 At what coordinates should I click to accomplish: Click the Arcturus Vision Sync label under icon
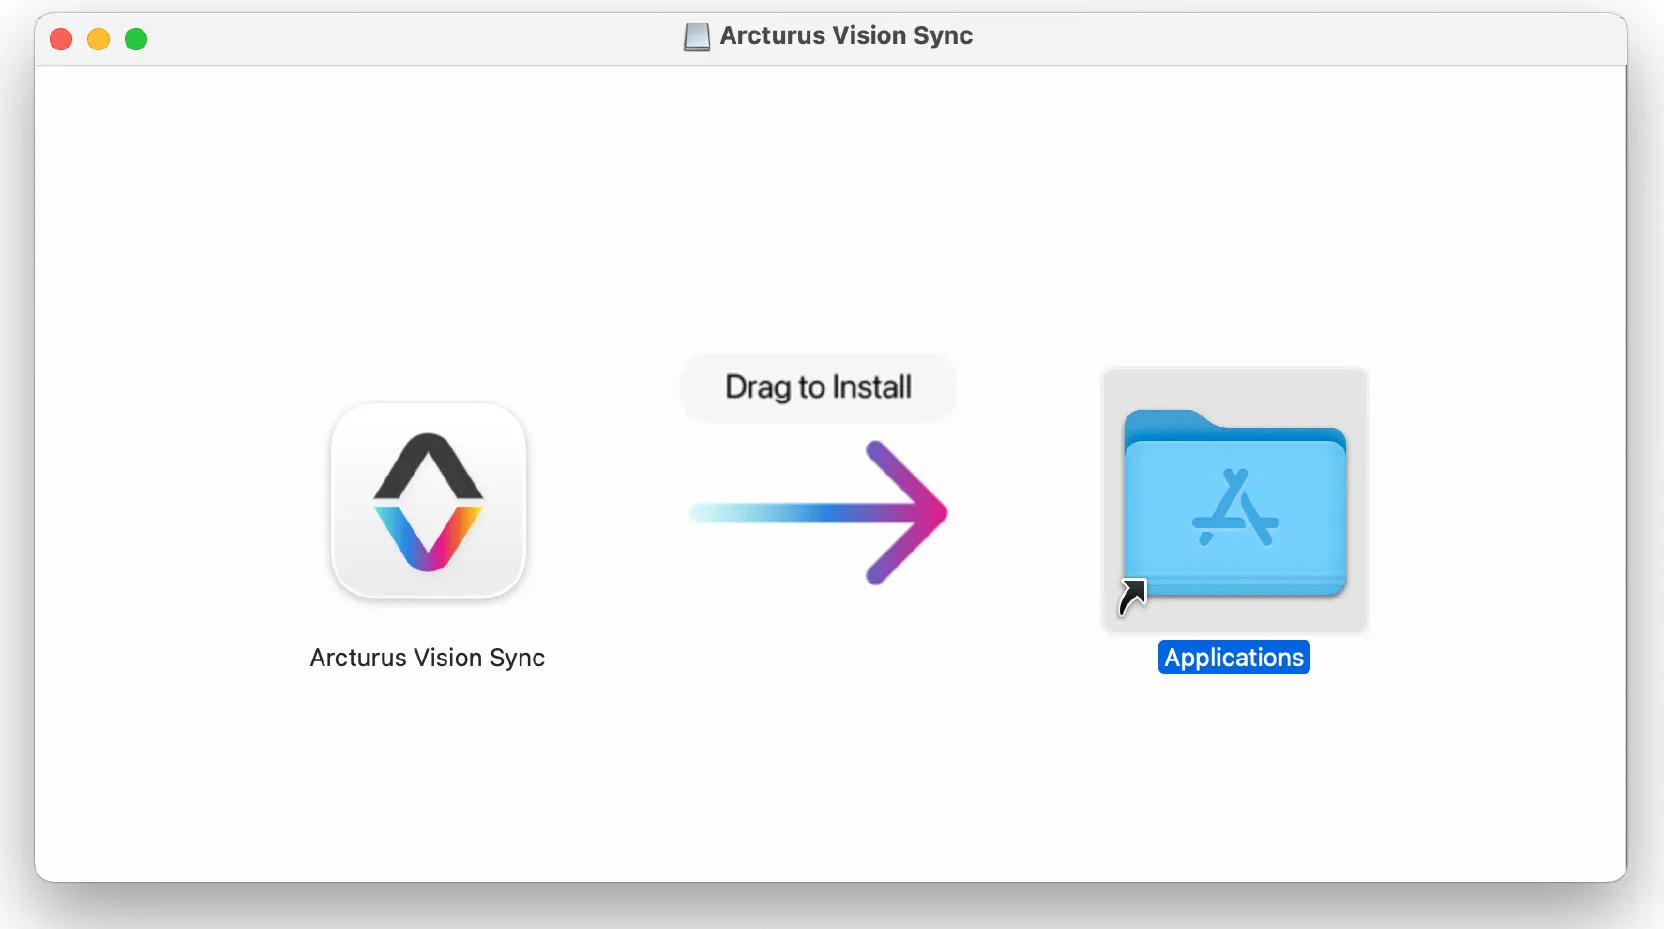pos(427,657)
